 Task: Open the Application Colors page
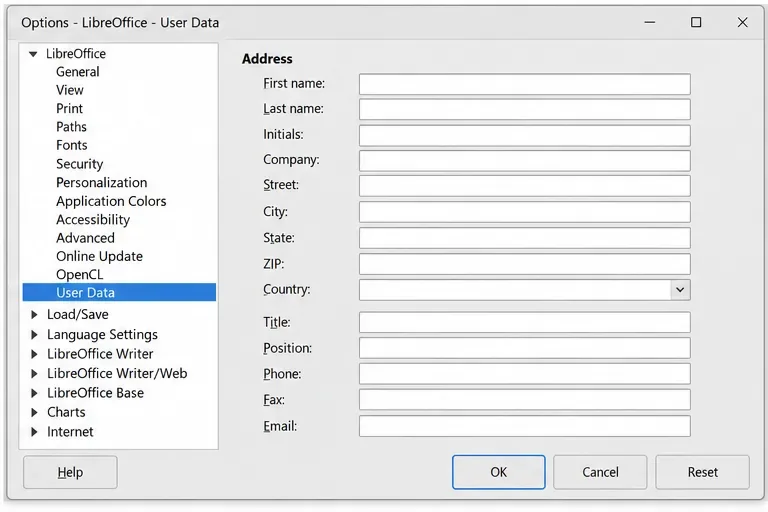coord(111,201)
